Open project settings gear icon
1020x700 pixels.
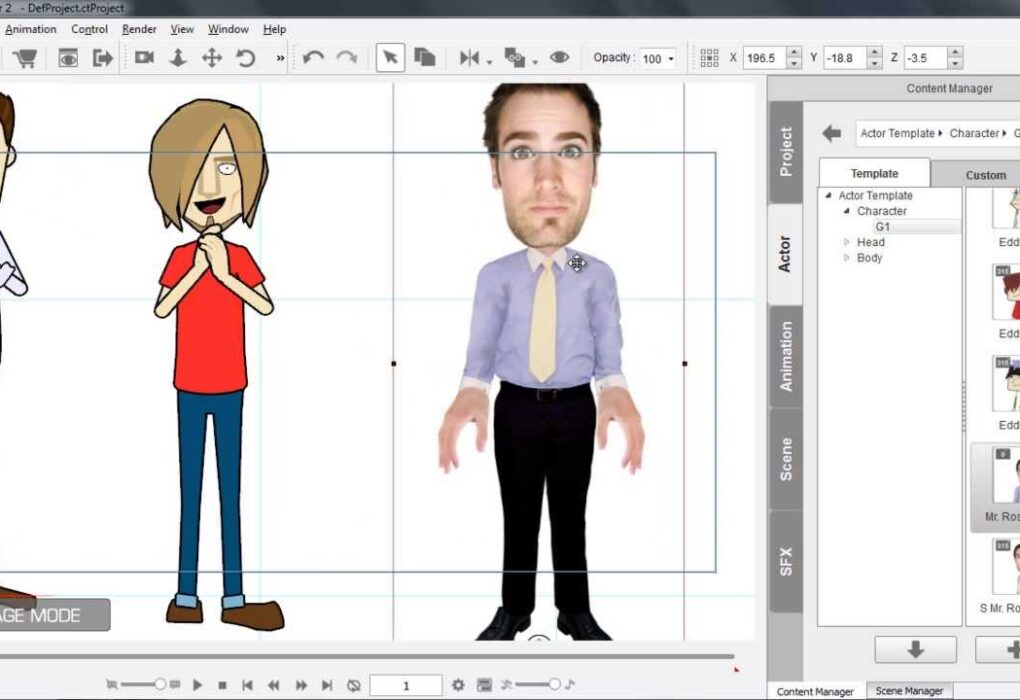pyautogui.click(x=458, y=684)
